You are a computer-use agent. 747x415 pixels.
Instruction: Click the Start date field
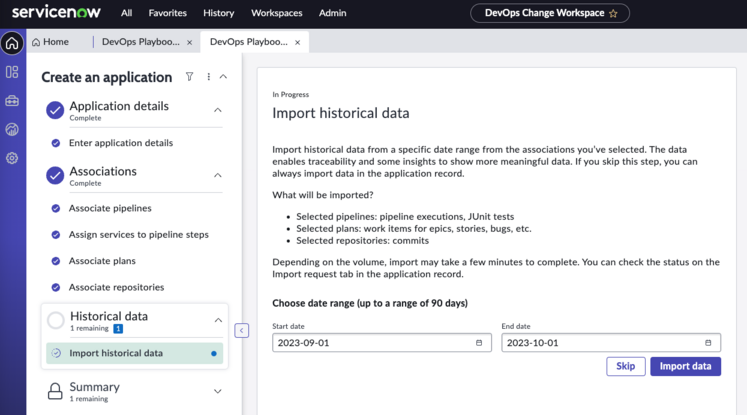click(x=382, y=343)
